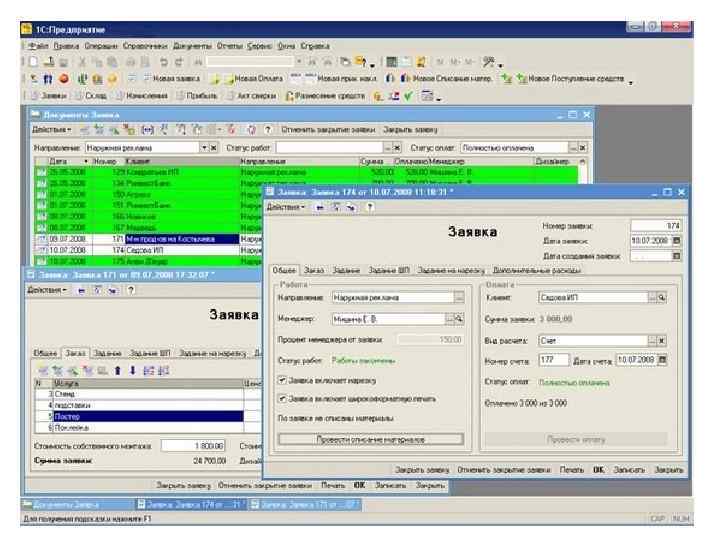This screenshot has width=720, height=540.
Task: Open Разнесение средств from third toolbar
Action: pyautogui.click(x=325, y=96)
